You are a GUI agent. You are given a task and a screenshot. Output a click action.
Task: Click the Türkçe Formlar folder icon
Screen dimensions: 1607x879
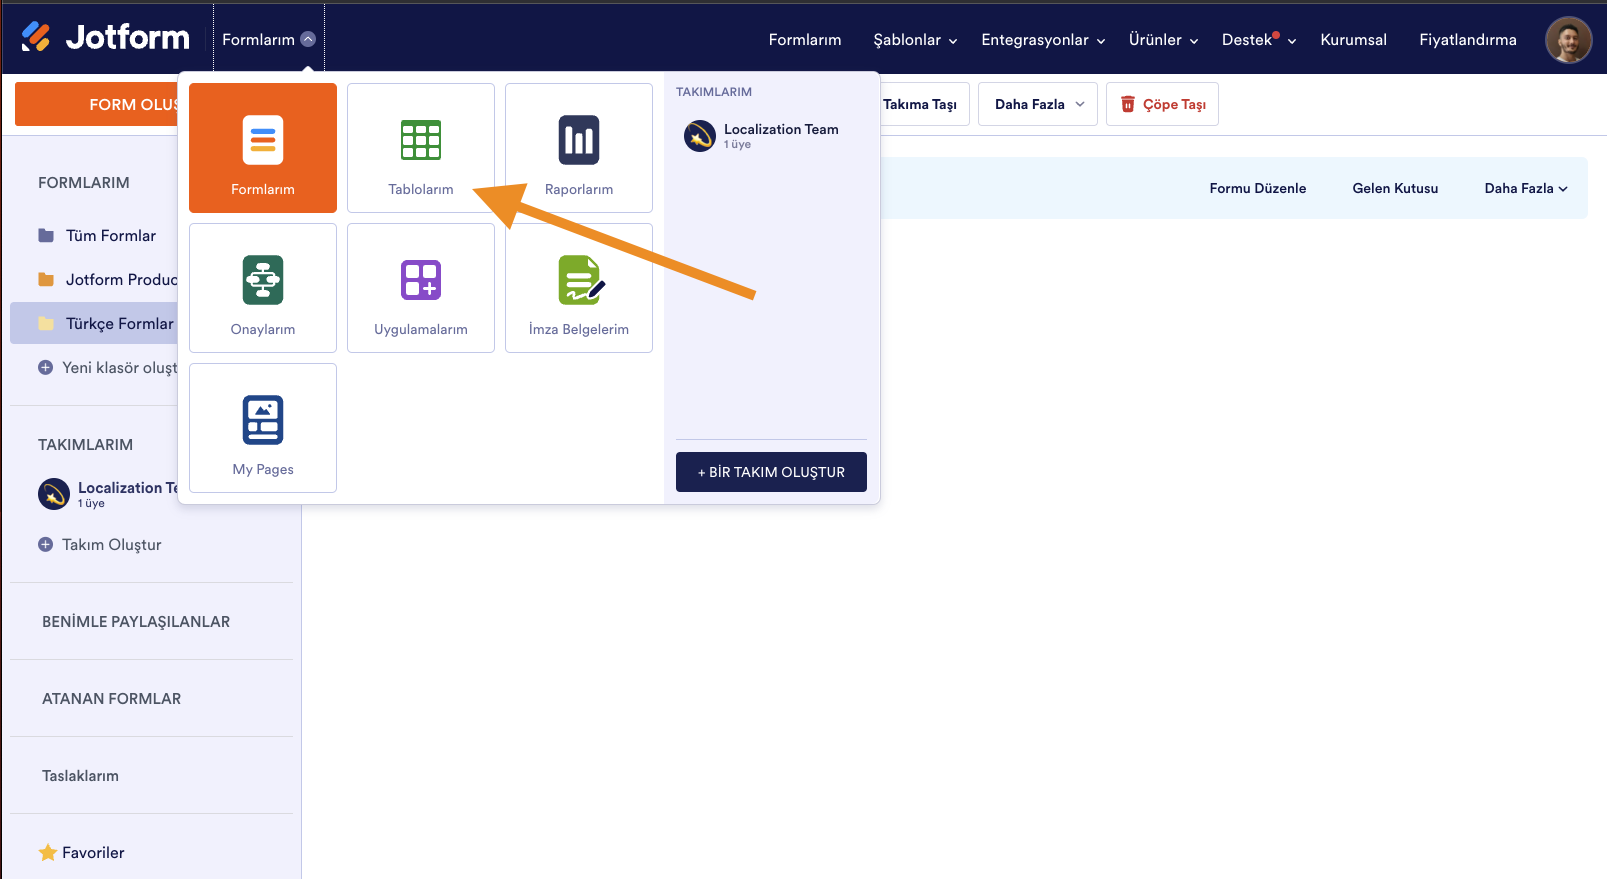pyautogui.click(x=46, y=323)
